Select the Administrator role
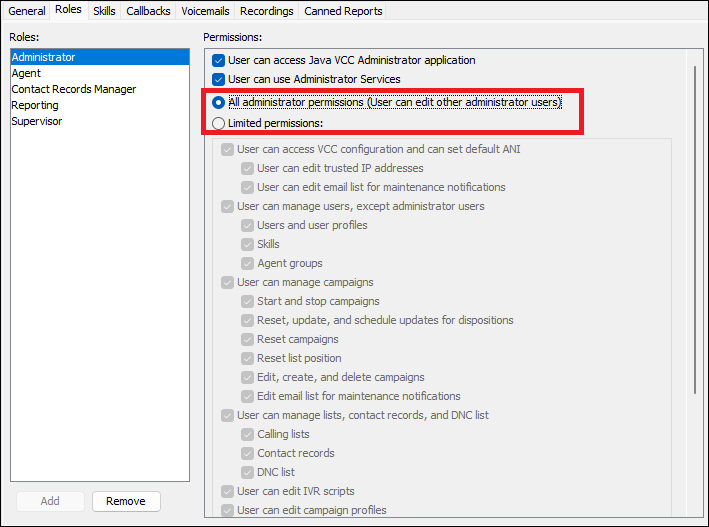The width and height of the screenshot is (709, 527). [x=99, y=57]
